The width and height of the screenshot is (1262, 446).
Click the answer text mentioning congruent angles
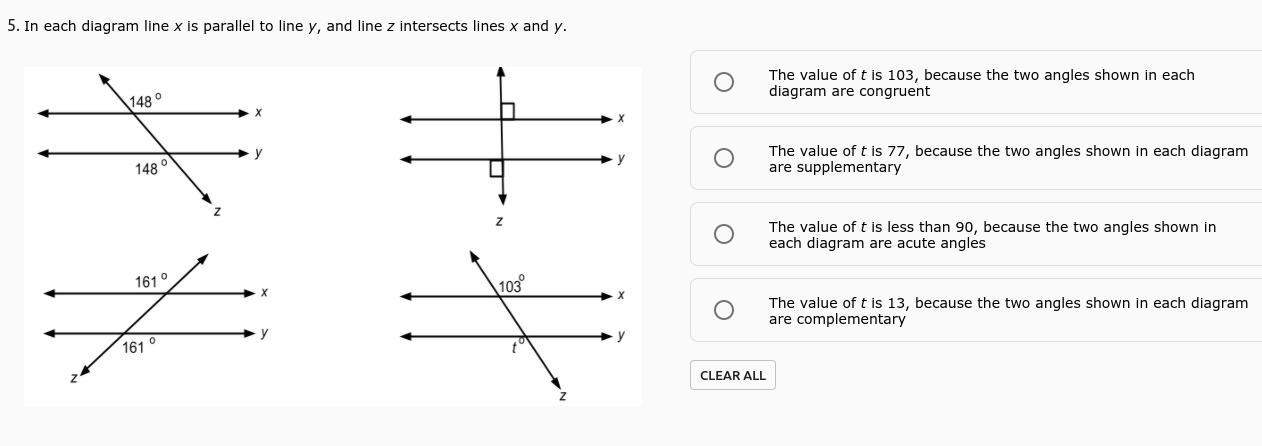coord(980,83)
